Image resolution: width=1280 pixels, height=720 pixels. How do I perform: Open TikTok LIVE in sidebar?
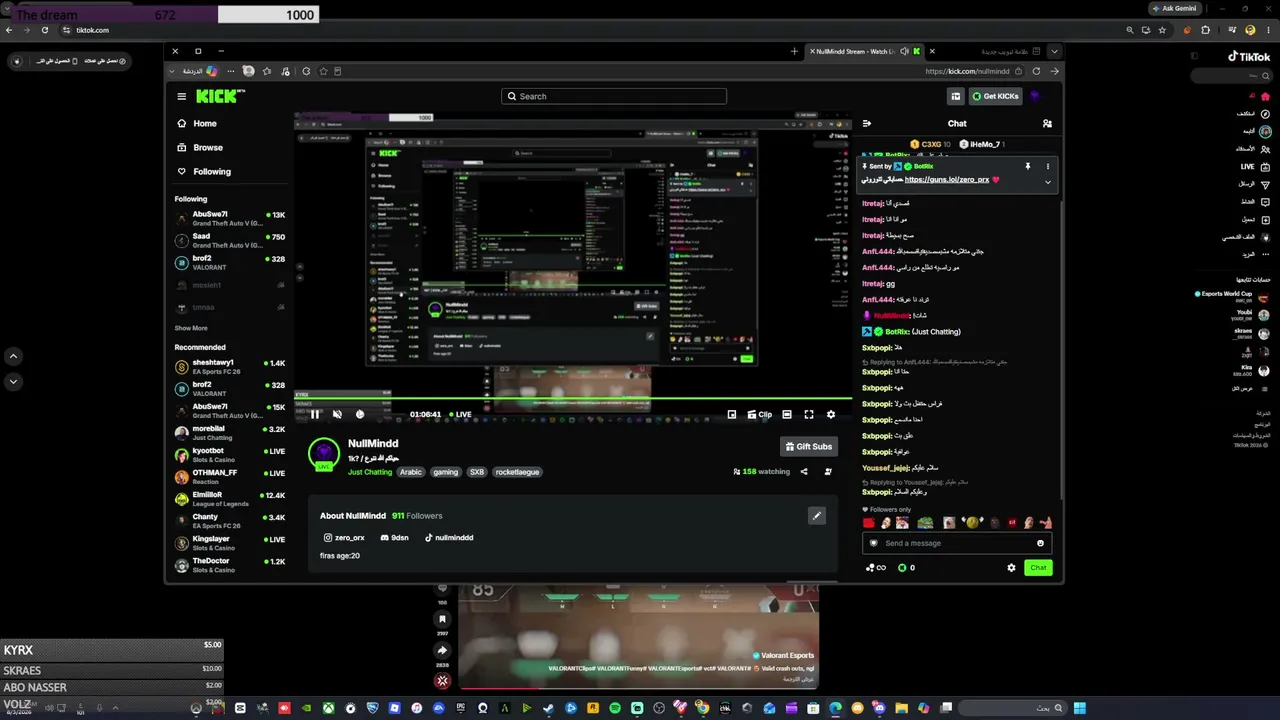[x=1254, y=166]
